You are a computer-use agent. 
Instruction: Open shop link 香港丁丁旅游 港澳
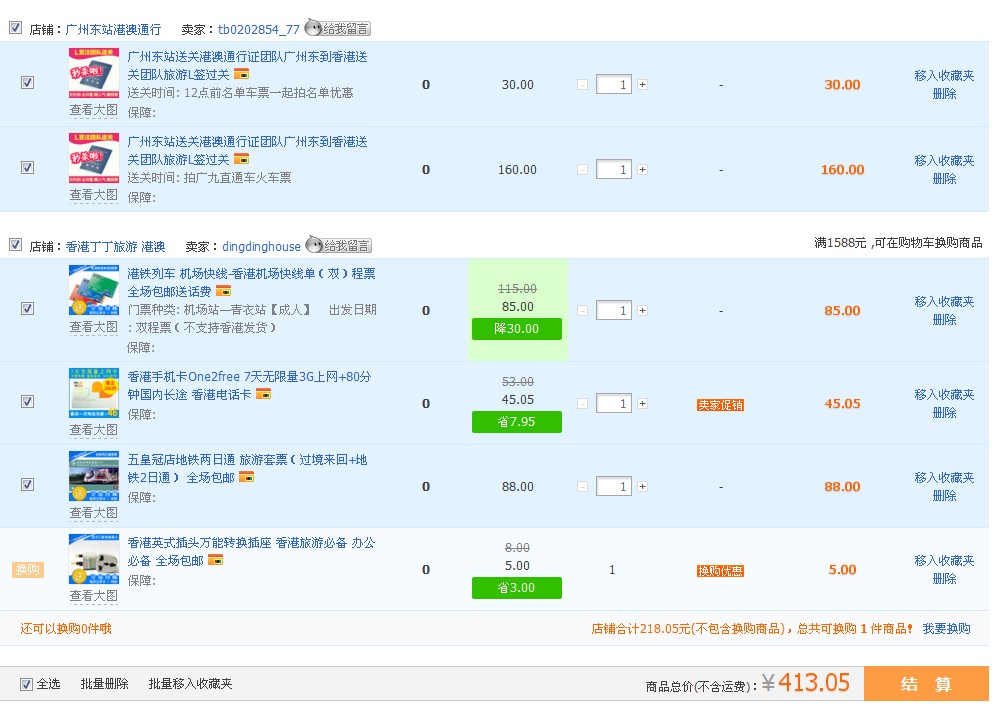pyautogui.click(x=115, y=247)
